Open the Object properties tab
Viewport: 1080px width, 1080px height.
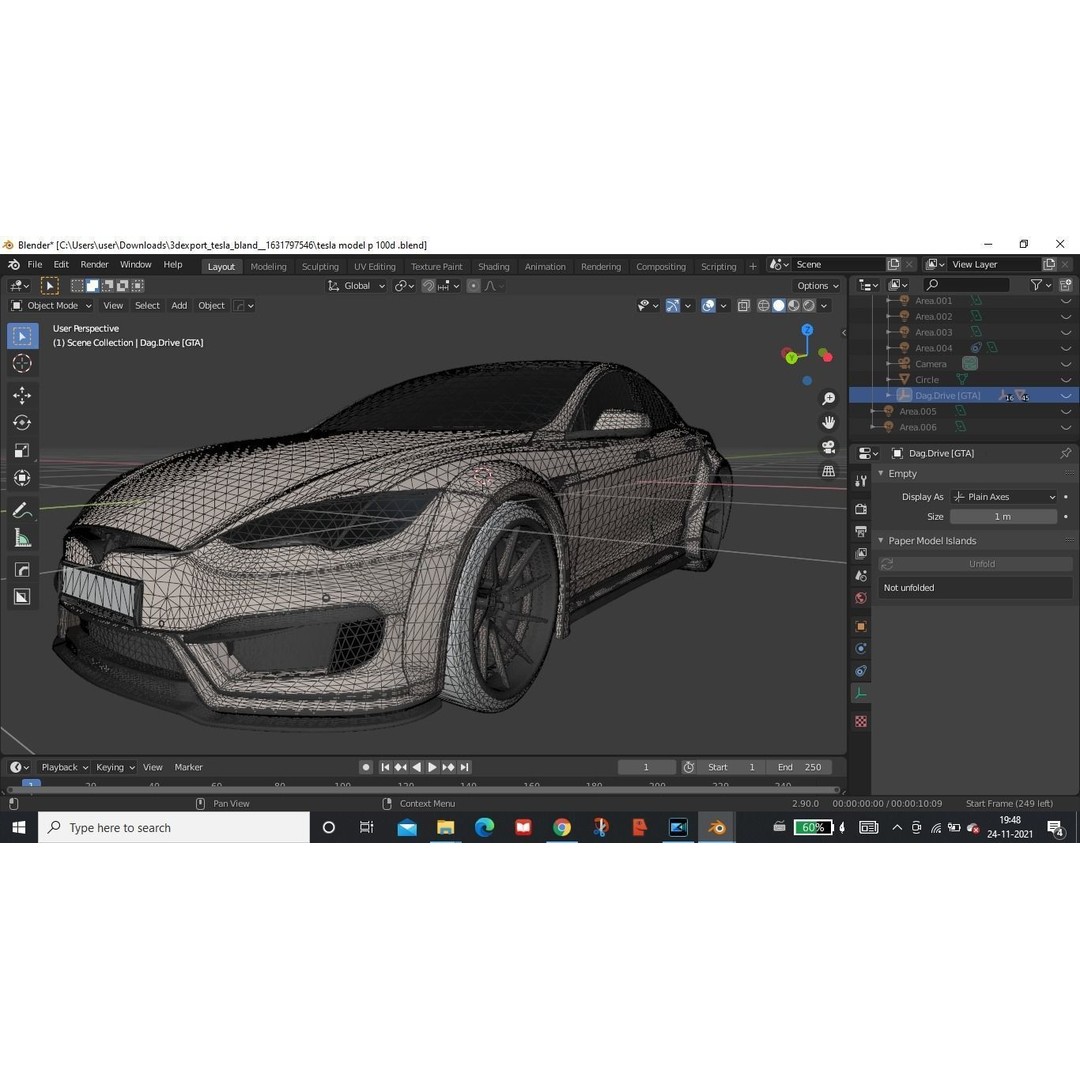coord(861,626)
